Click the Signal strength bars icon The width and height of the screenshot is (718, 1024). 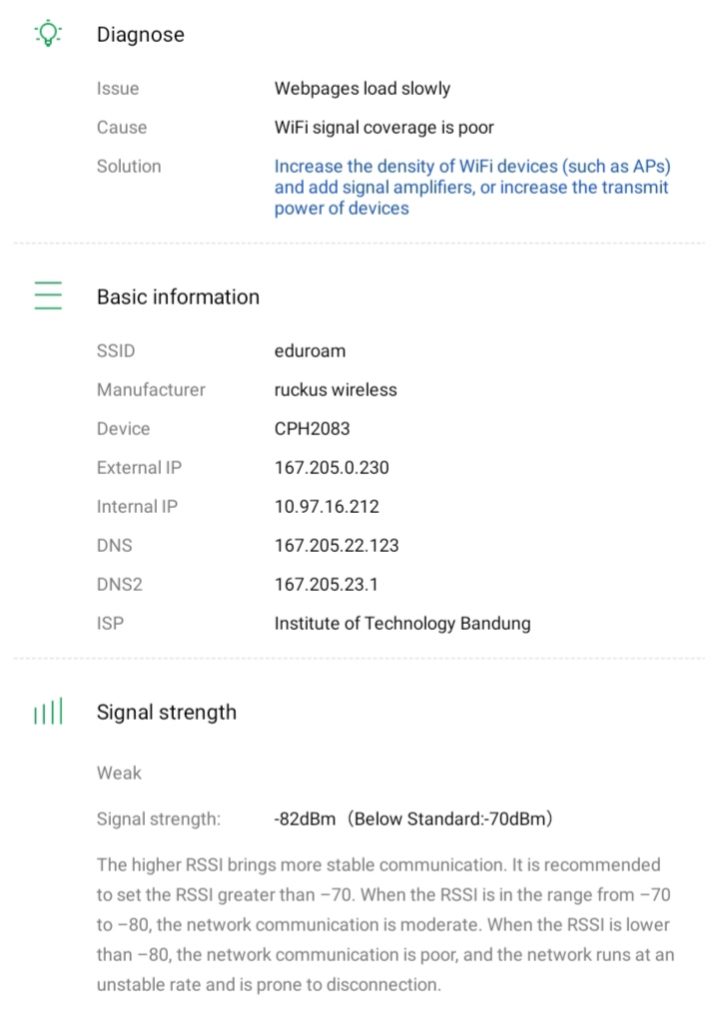(48, 713)
